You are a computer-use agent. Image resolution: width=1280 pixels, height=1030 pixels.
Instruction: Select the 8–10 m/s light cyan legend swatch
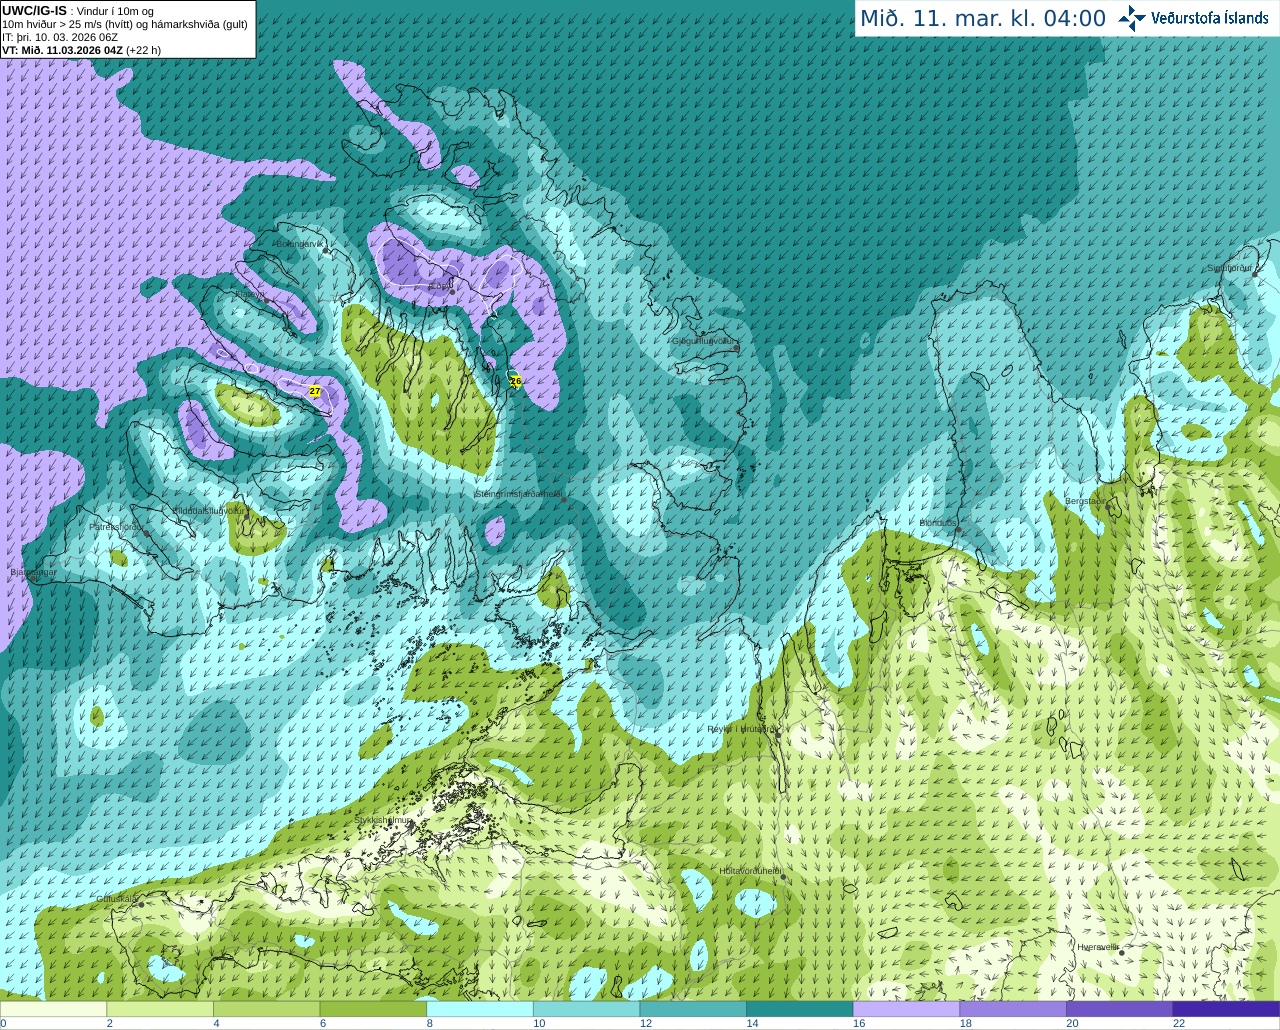pos(480,1009)
